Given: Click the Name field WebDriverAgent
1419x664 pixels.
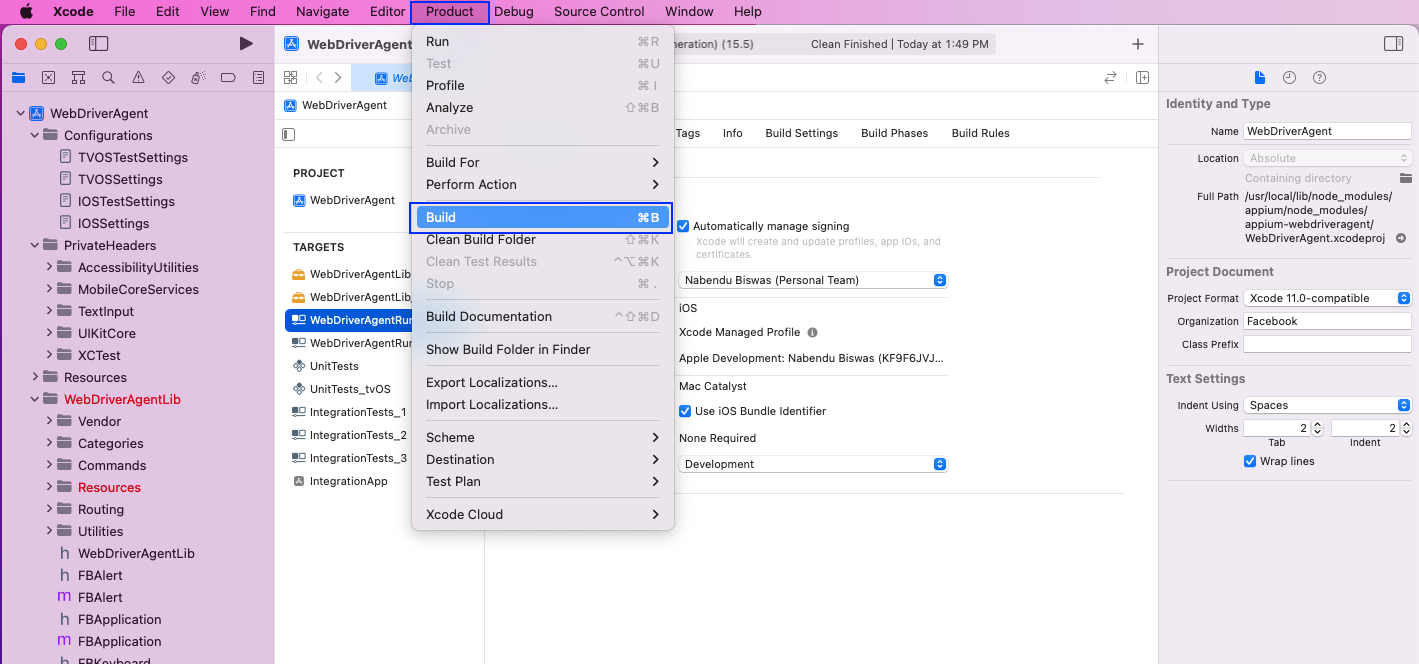Looking at the screenshot, I should 1327,131.
